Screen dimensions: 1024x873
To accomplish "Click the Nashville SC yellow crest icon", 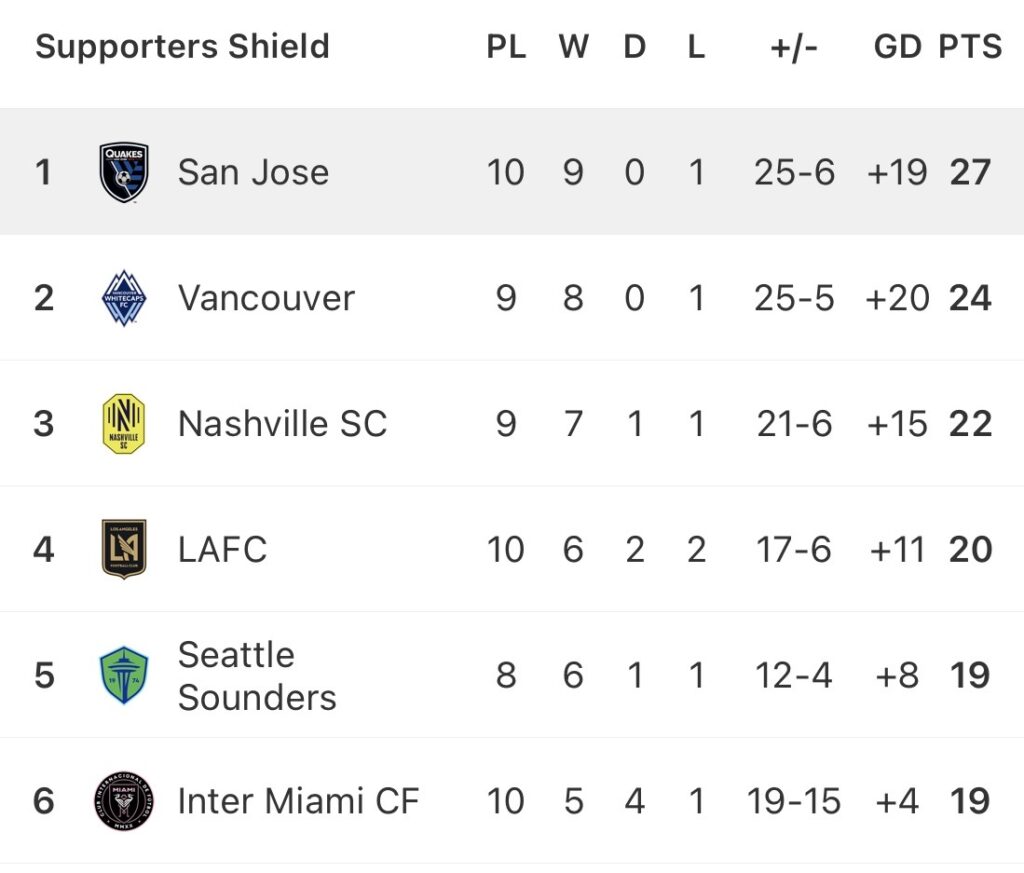I will pyautogui.click(x=124, y=424).
